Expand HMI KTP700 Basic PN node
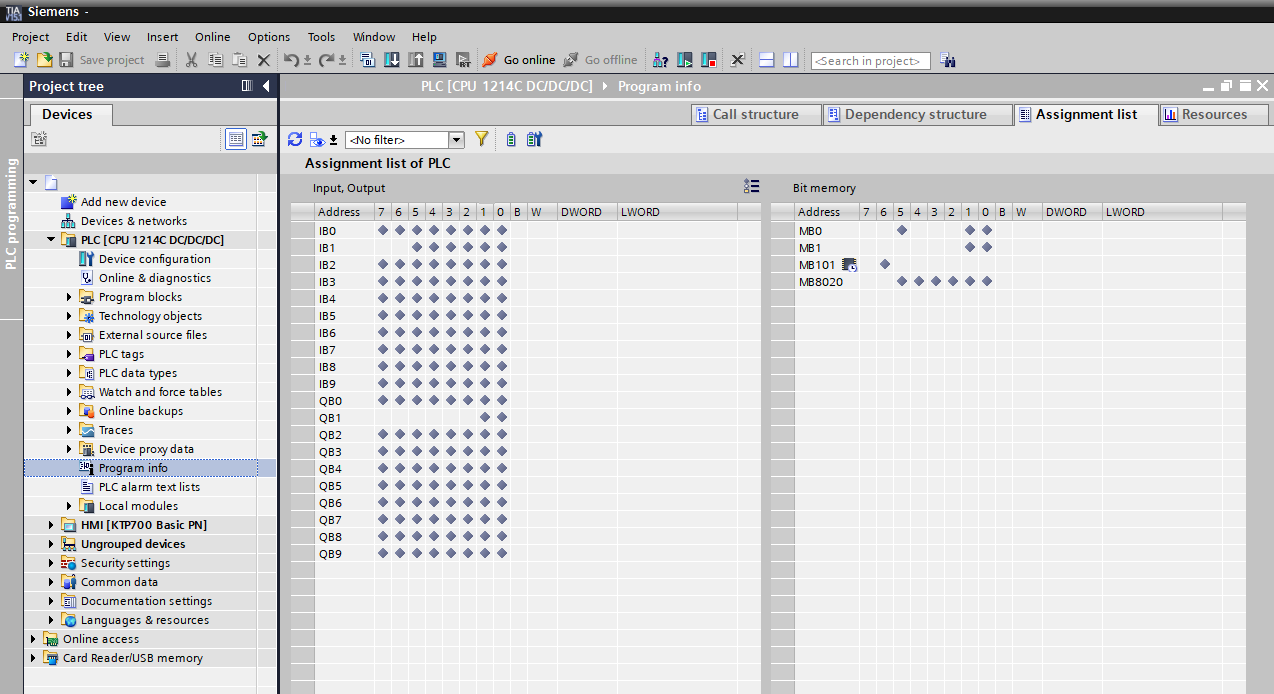The height and width of the screenshot is (694, 1274). coord(51,525)
